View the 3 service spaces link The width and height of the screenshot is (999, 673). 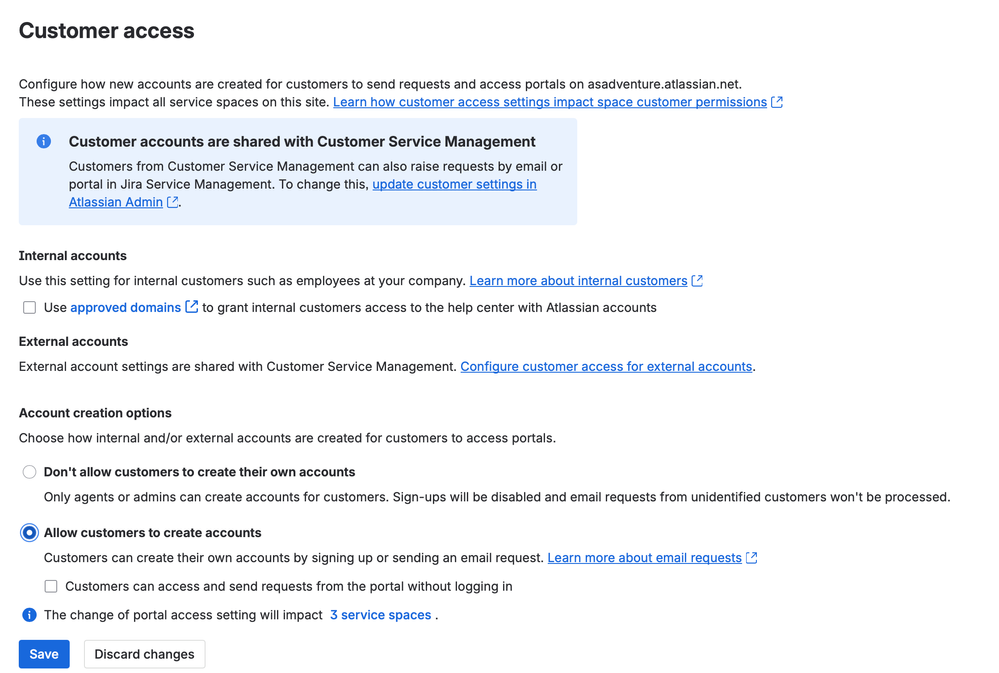[x=380, y=615]
